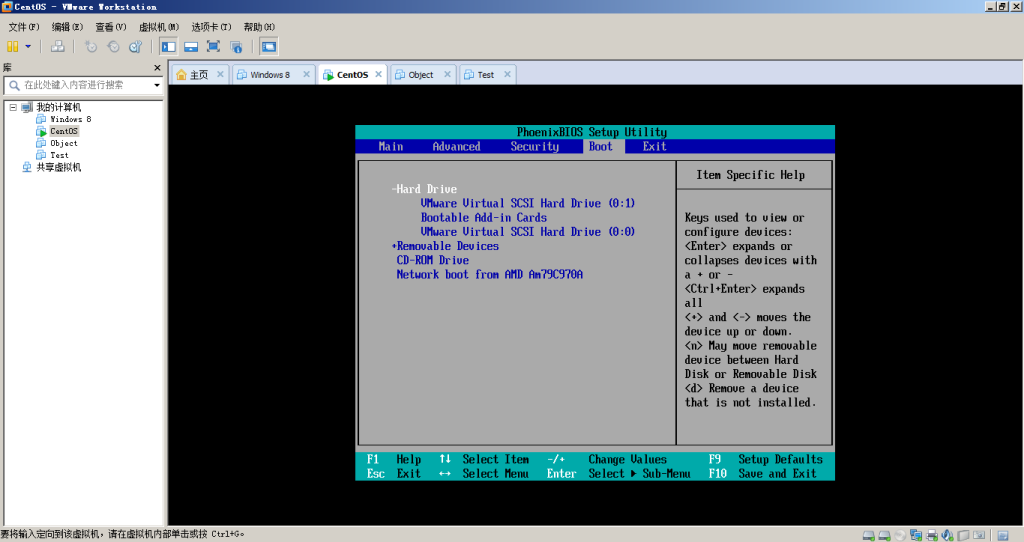Open the 查看(V) menu
The width and height of the screenshot is (1024, 542).
click(x=110, y=27)
